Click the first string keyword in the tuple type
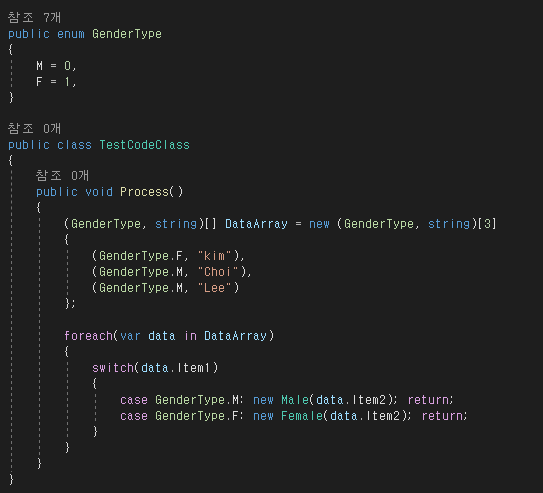Image resolution: width=543 pixels, height=493 pixels. 176,224
